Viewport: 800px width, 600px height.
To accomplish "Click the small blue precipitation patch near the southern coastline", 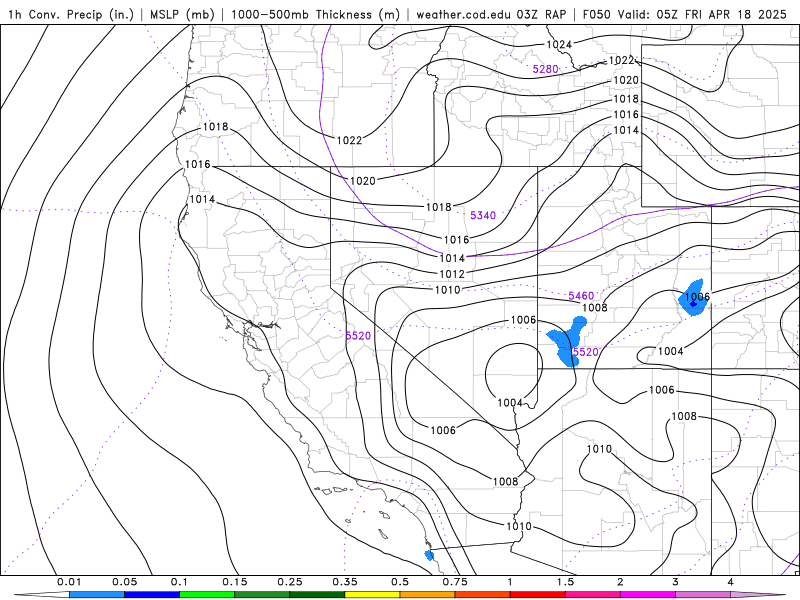I will (x=429, y=555).
